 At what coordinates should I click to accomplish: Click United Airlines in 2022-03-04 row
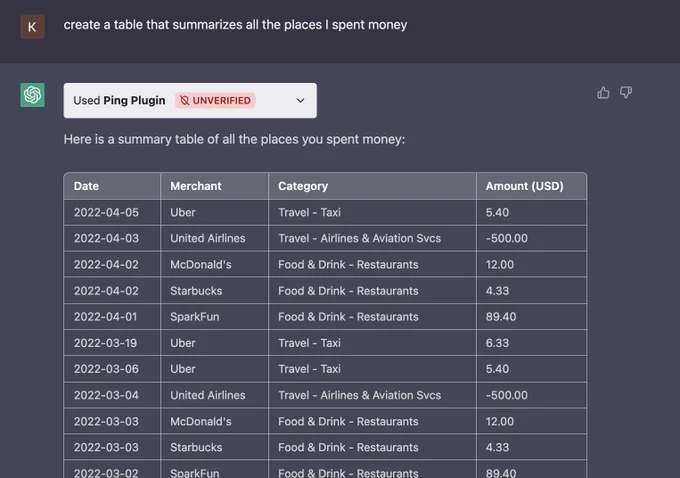pos(208,396)
